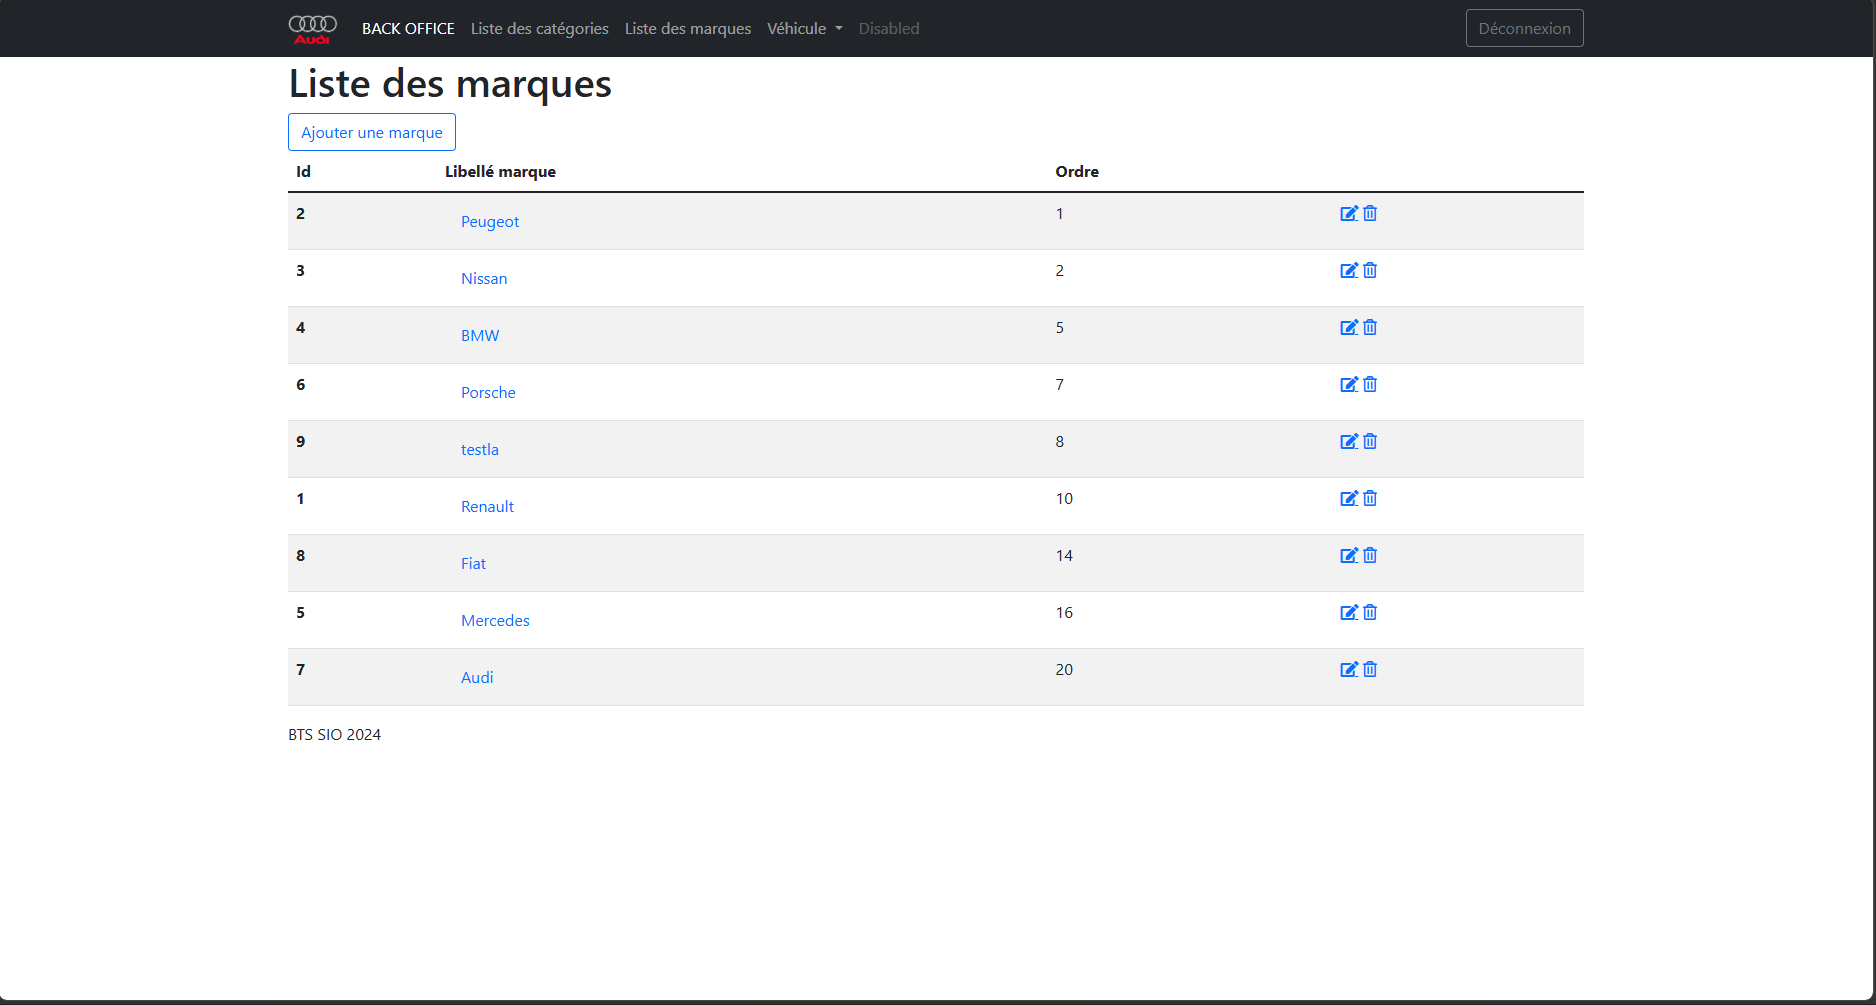Click the BTS SIO 2024 footer text

(x=335, y=735)
